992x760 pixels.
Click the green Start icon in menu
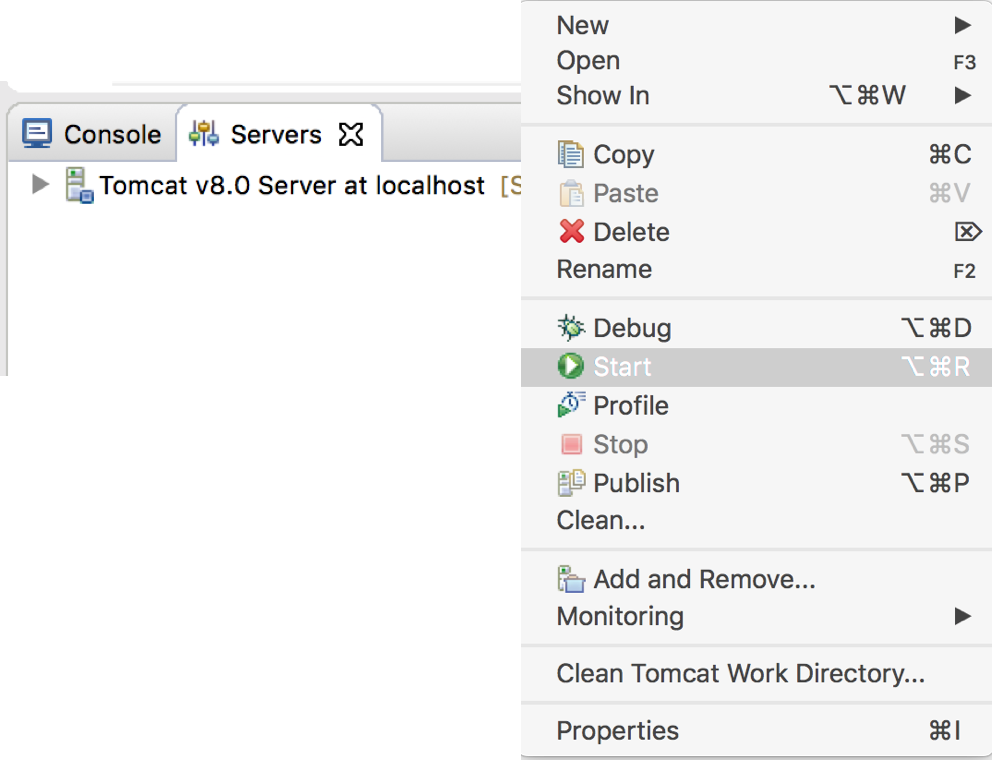tap(571, 366)
